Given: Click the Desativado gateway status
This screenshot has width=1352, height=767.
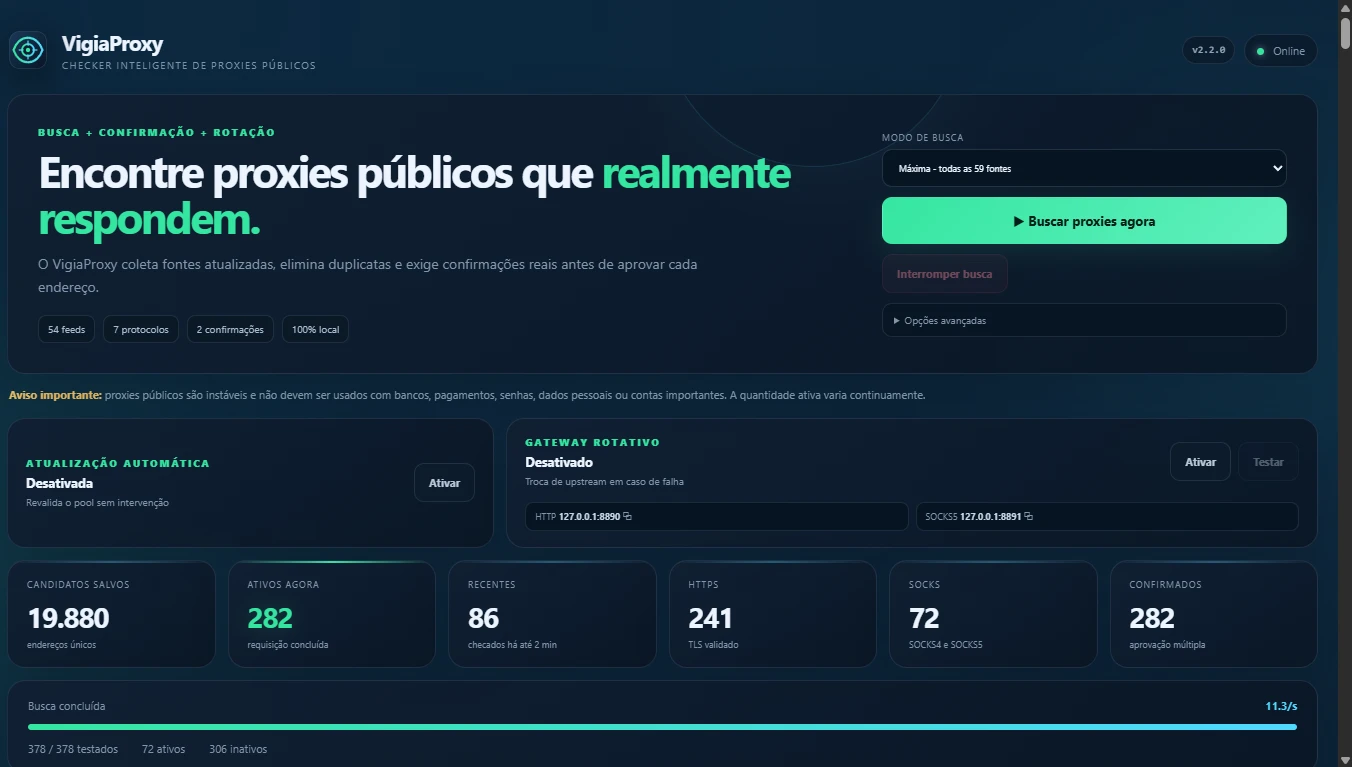Looking at the screenshot, I should [x=559, y=462].
